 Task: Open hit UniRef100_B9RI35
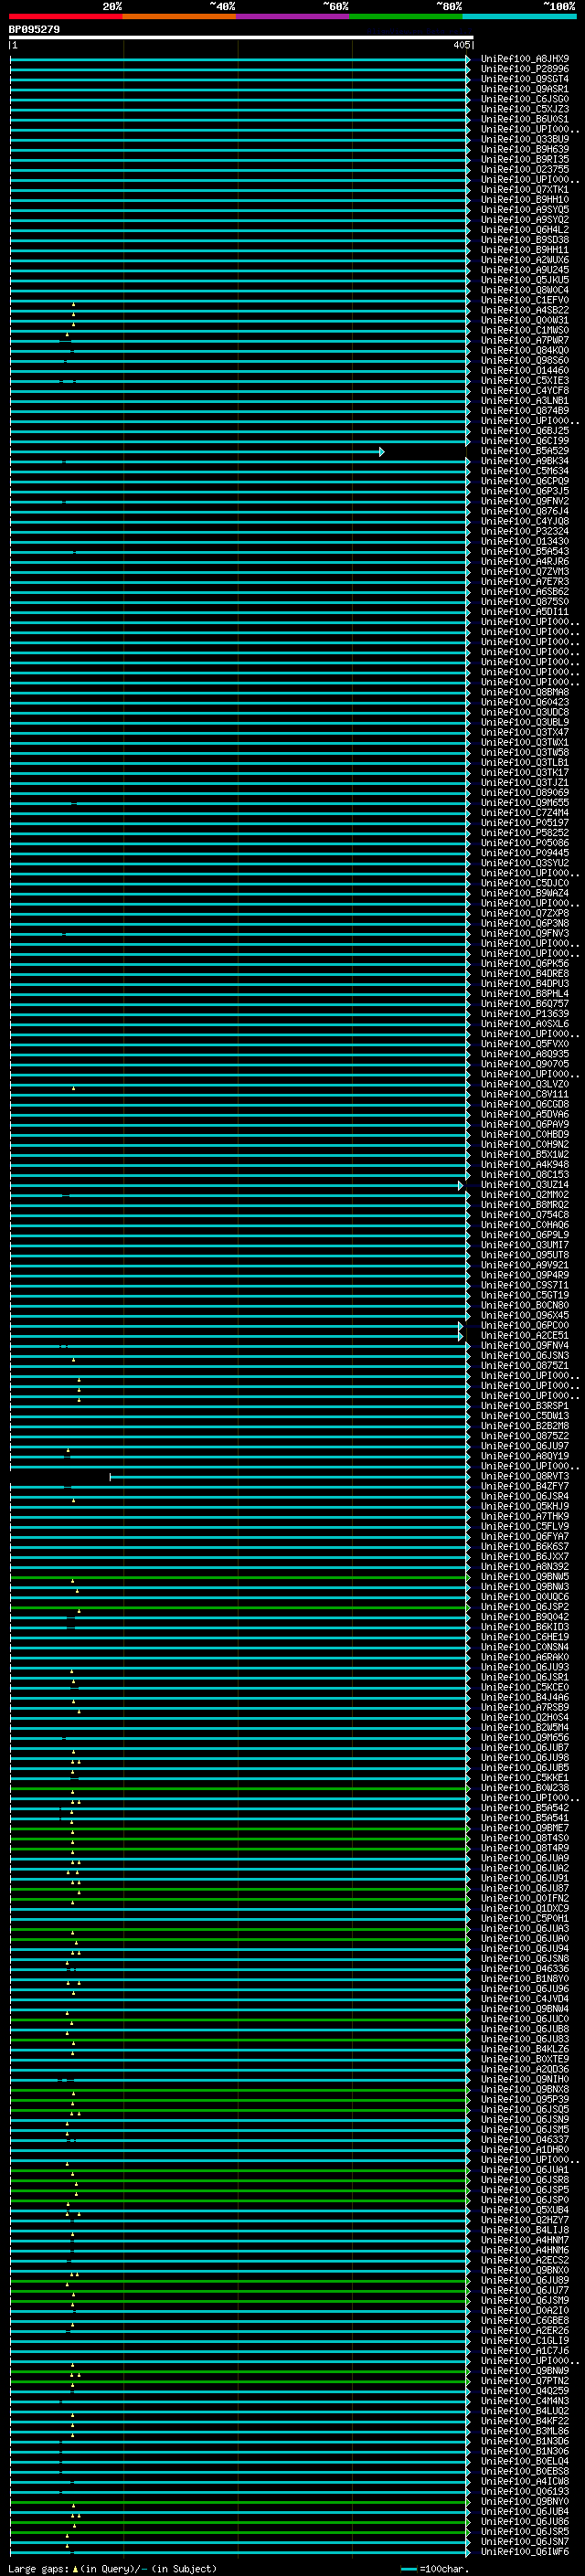pyautogui.click(x=525, y=159)
